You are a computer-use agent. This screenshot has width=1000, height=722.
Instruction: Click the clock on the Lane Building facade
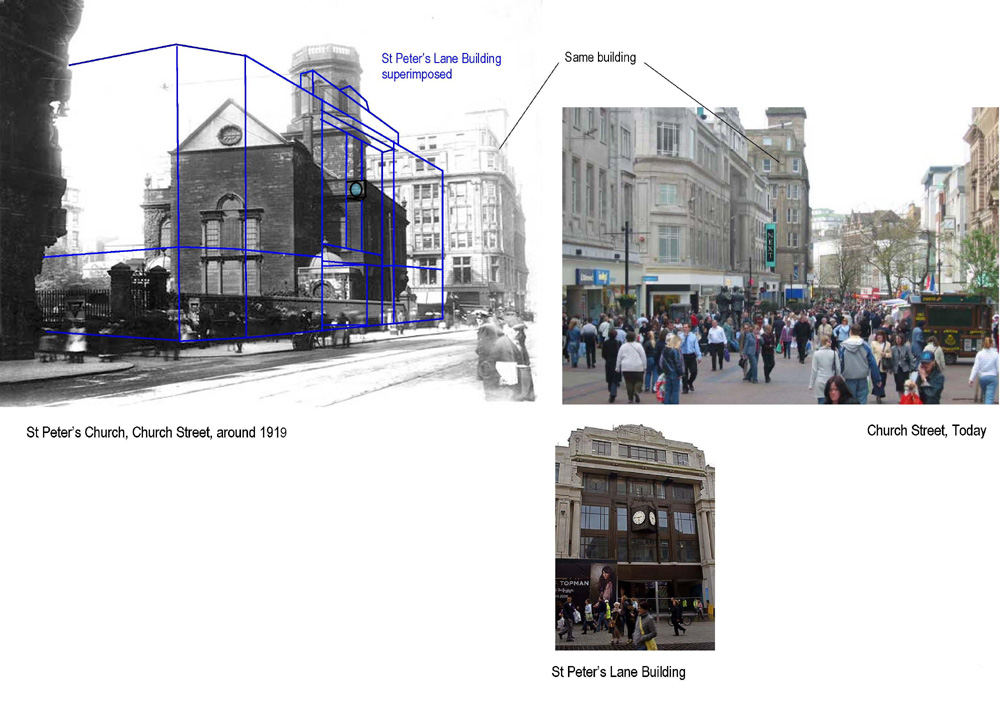tap(645, 518)
